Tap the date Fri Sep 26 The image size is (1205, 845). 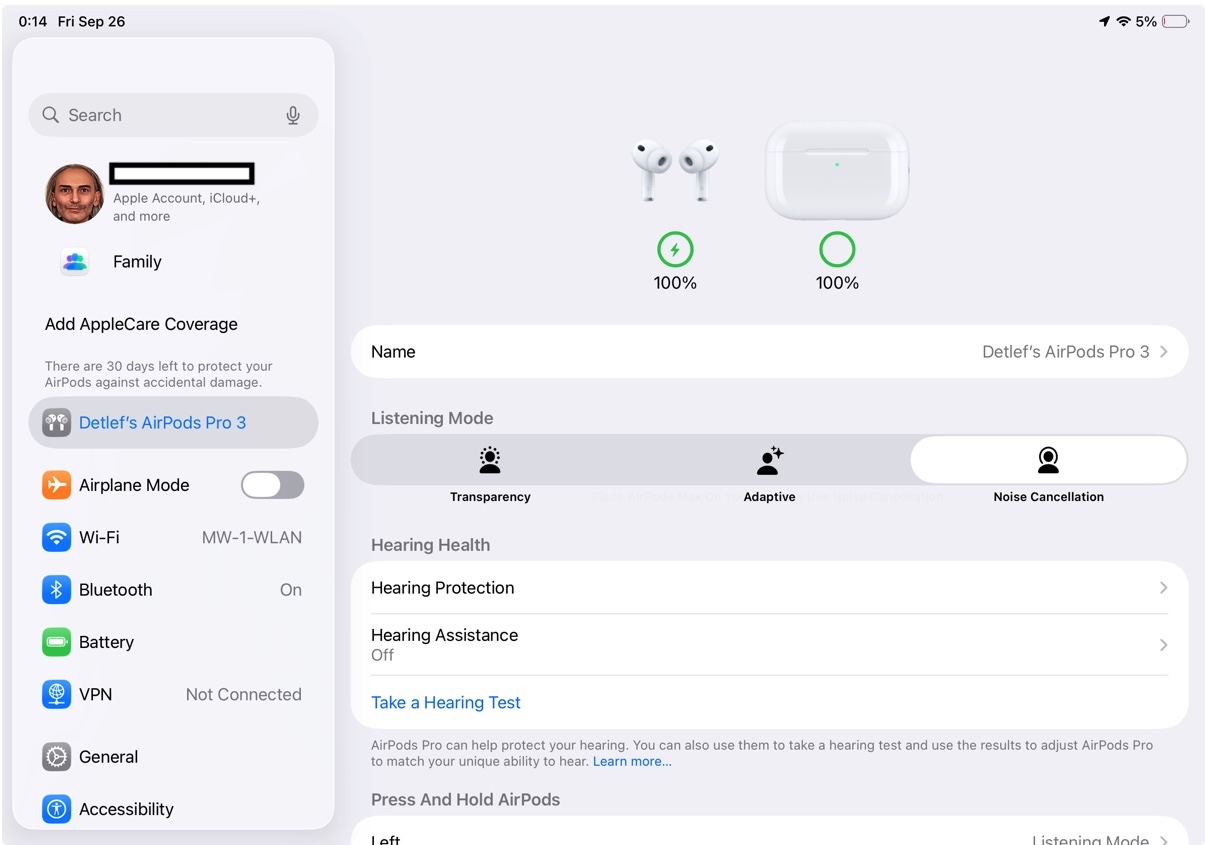[91, 21]
